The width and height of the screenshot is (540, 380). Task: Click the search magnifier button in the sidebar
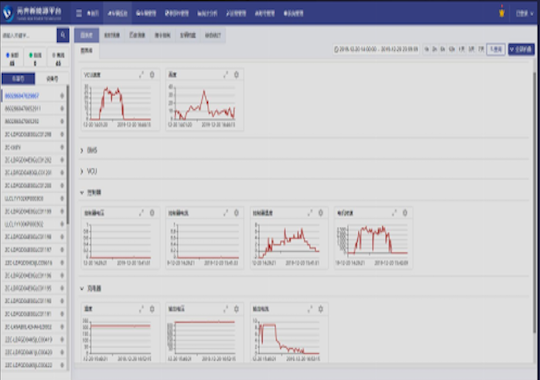[x=63, y=35]
